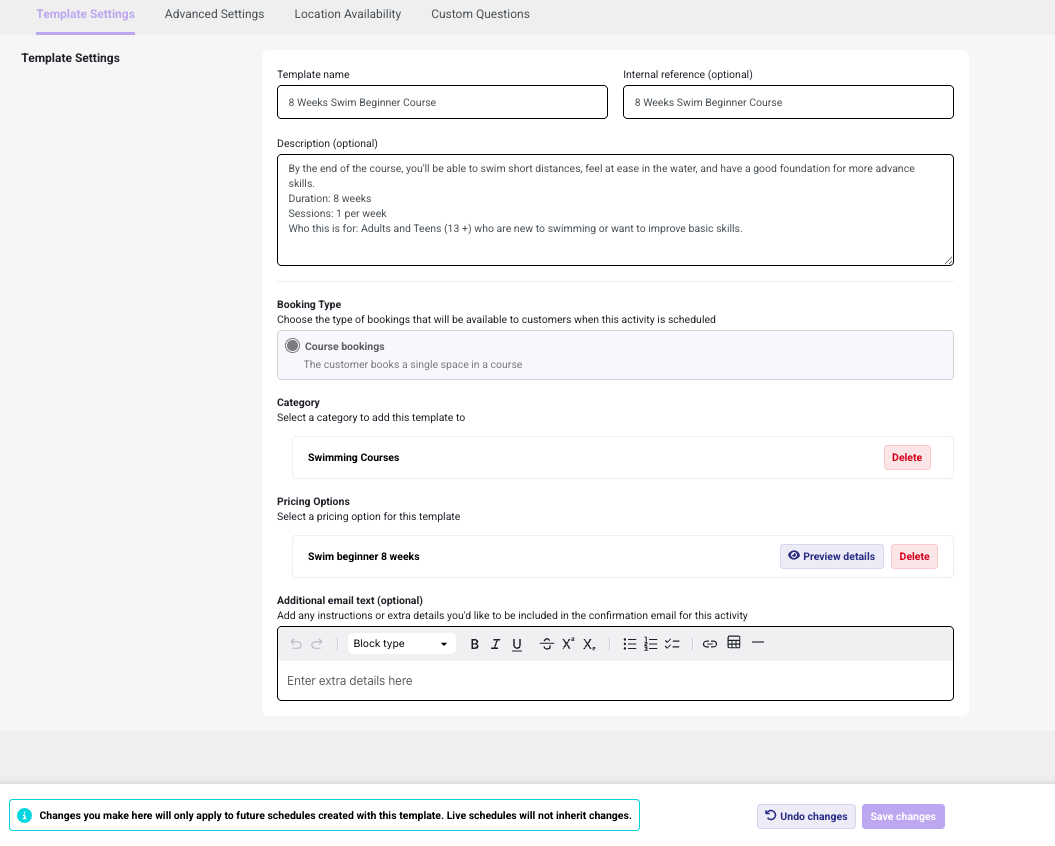Insert a link in email editor
The image size is (1055, 846).
click(x=710, y=644)
